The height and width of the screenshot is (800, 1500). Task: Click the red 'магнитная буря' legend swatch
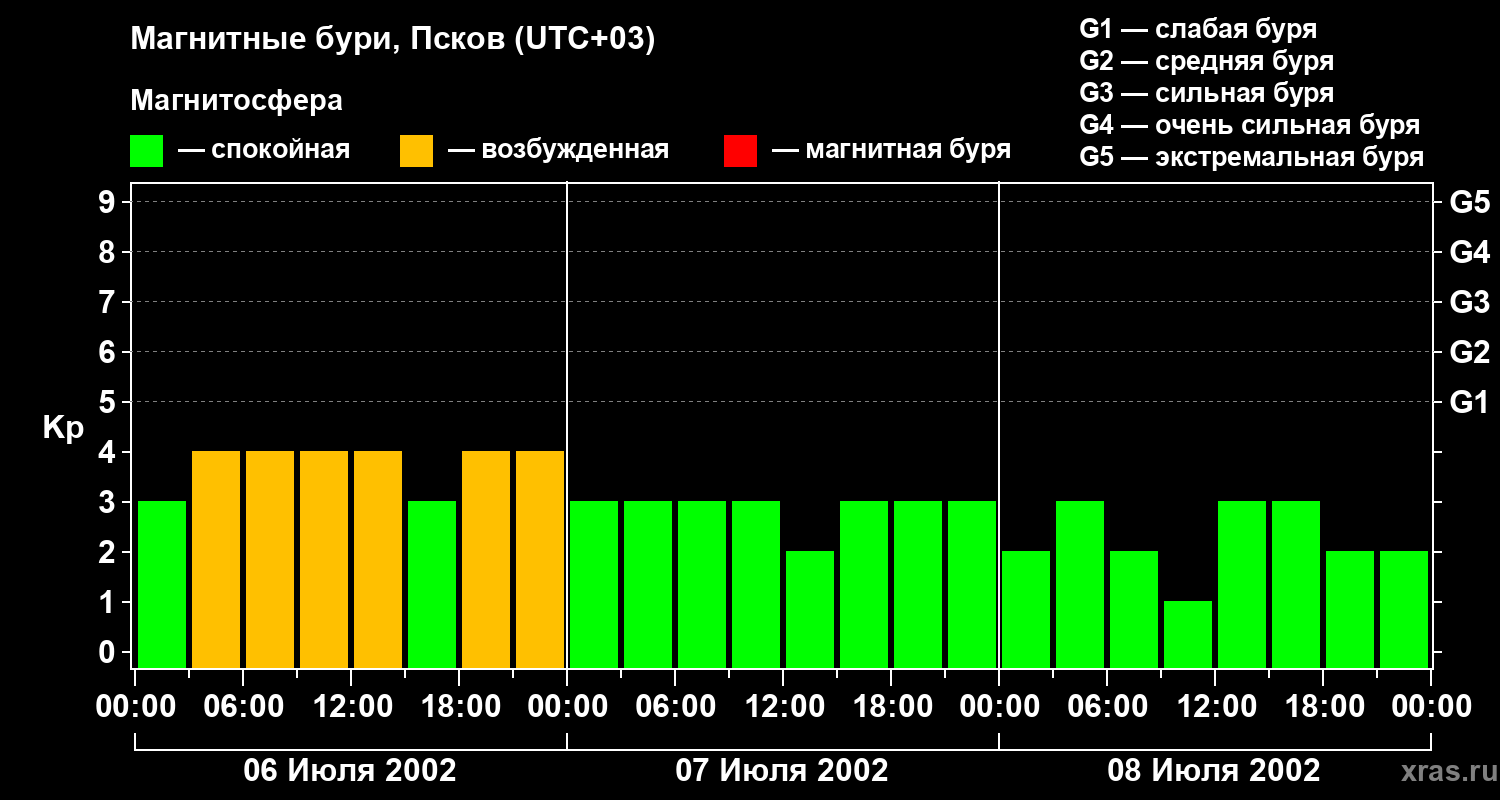[740, 151]
